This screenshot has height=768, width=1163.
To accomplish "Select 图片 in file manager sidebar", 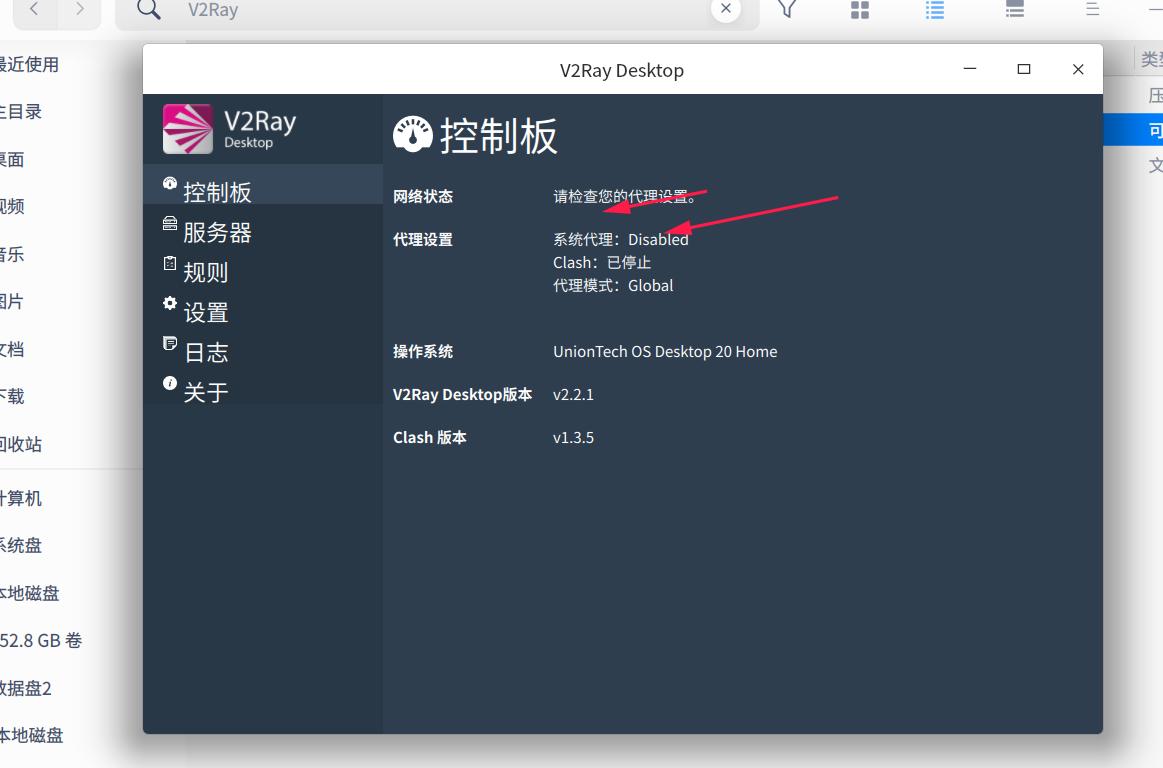I will coord(13,302).
